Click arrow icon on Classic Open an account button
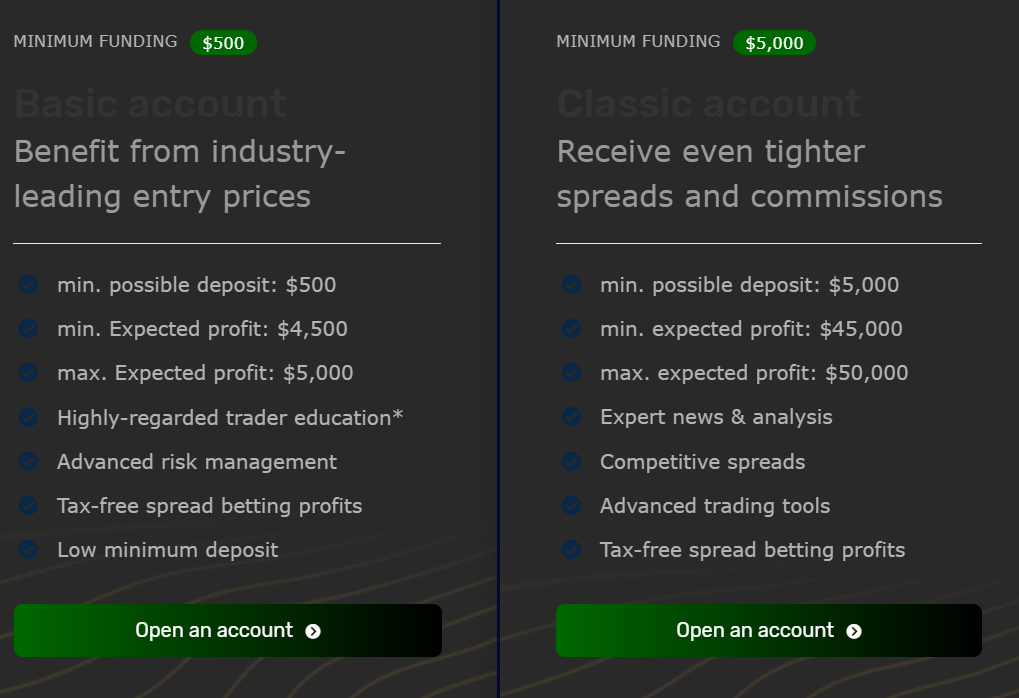Image resolution: width=1019 pixels, height=698 pixels. click(854, 631)
